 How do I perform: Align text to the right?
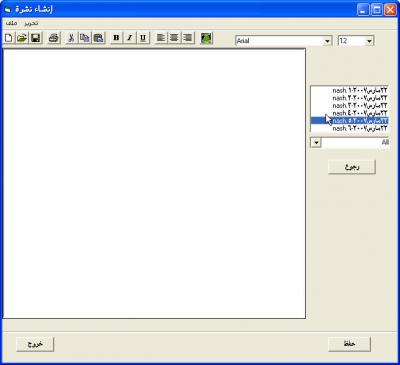tap(188, 38)
